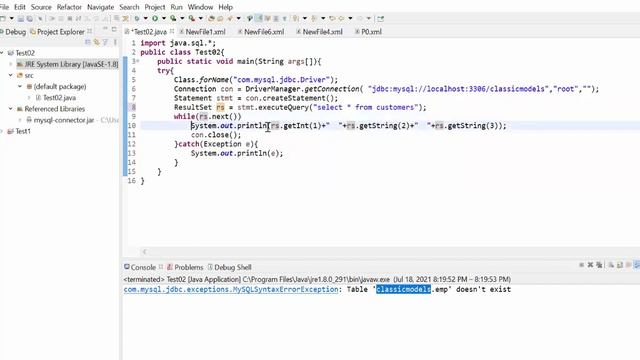Expand the JRE System Library node

pyautogui.click(x=11, y=64)
